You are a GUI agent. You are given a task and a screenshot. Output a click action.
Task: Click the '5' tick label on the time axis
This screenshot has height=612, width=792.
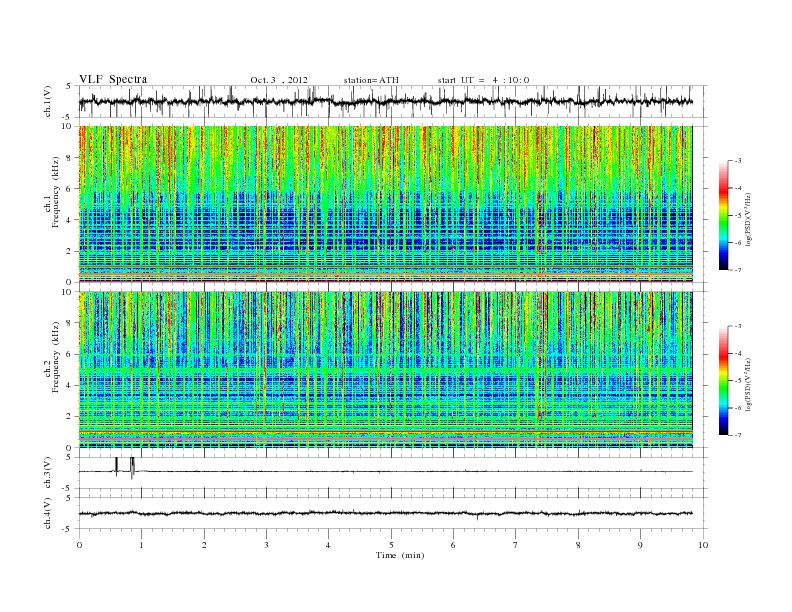391,545
